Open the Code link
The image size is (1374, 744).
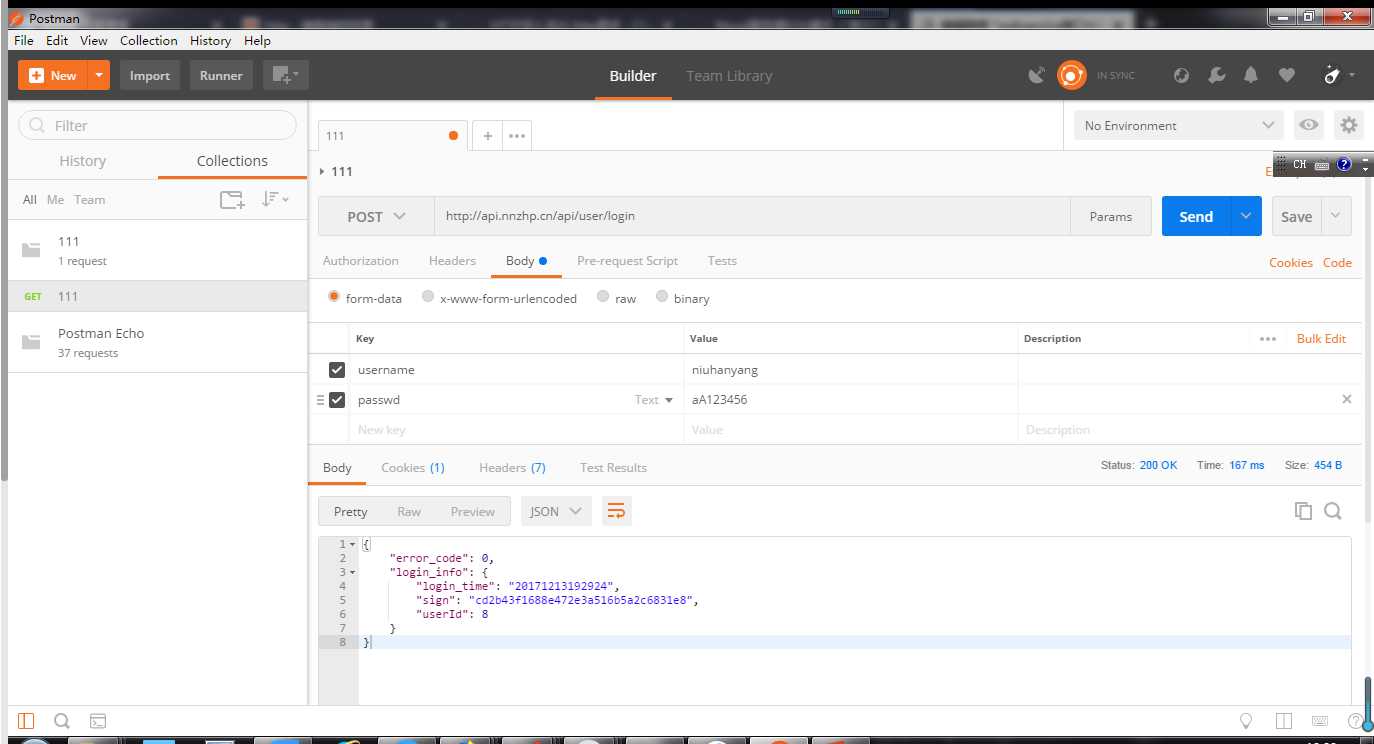pyautogui.click(x=1337, y=263)
